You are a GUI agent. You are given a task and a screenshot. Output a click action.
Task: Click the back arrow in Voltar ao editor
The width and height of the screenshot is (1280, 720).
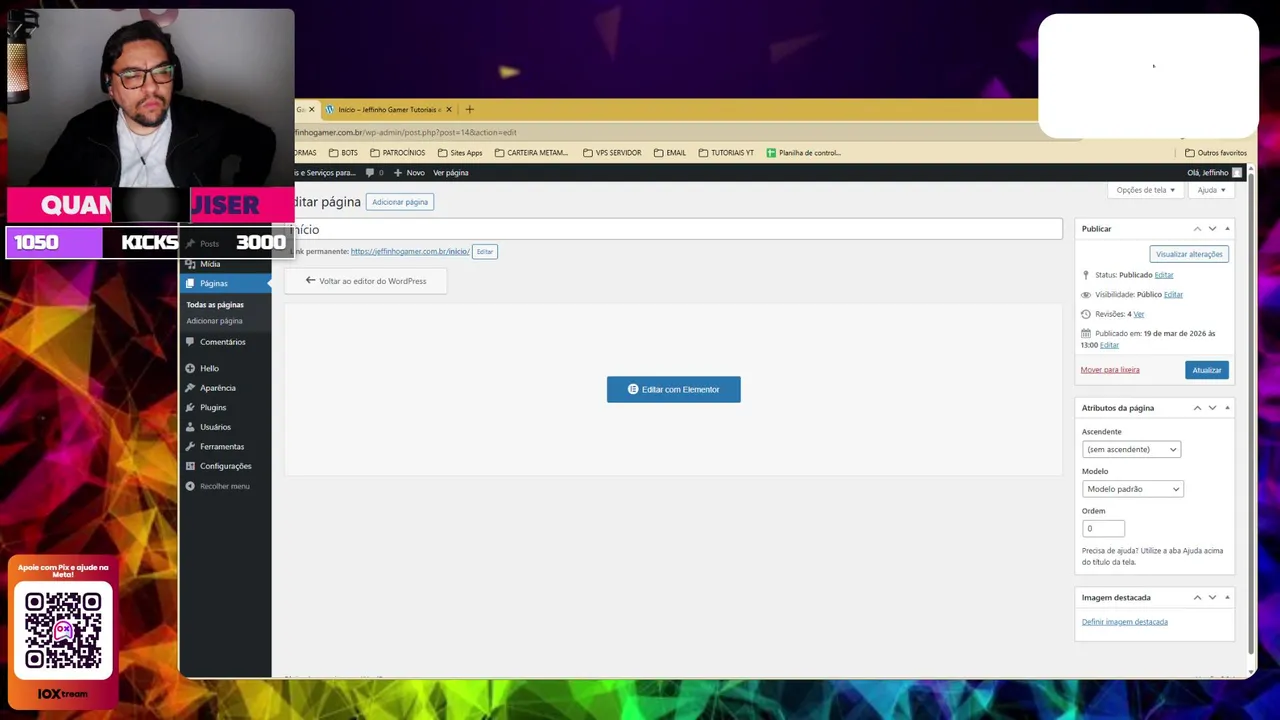(x=310, y=281)
